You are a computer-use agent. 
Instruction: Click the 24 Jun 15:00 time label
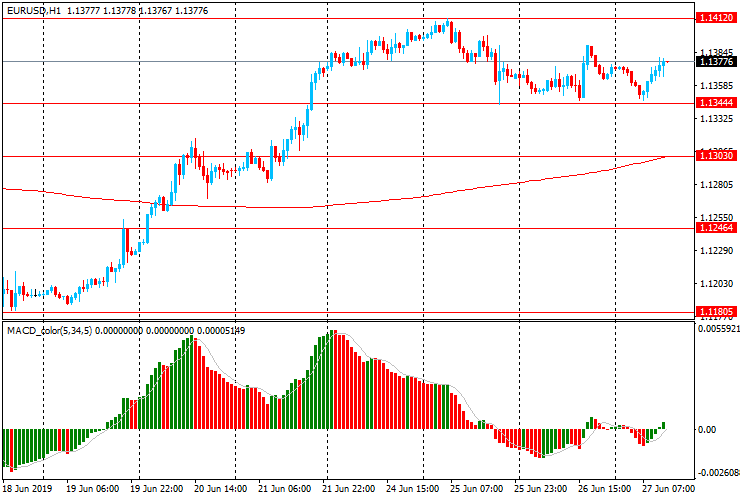(x=413, y=488)
